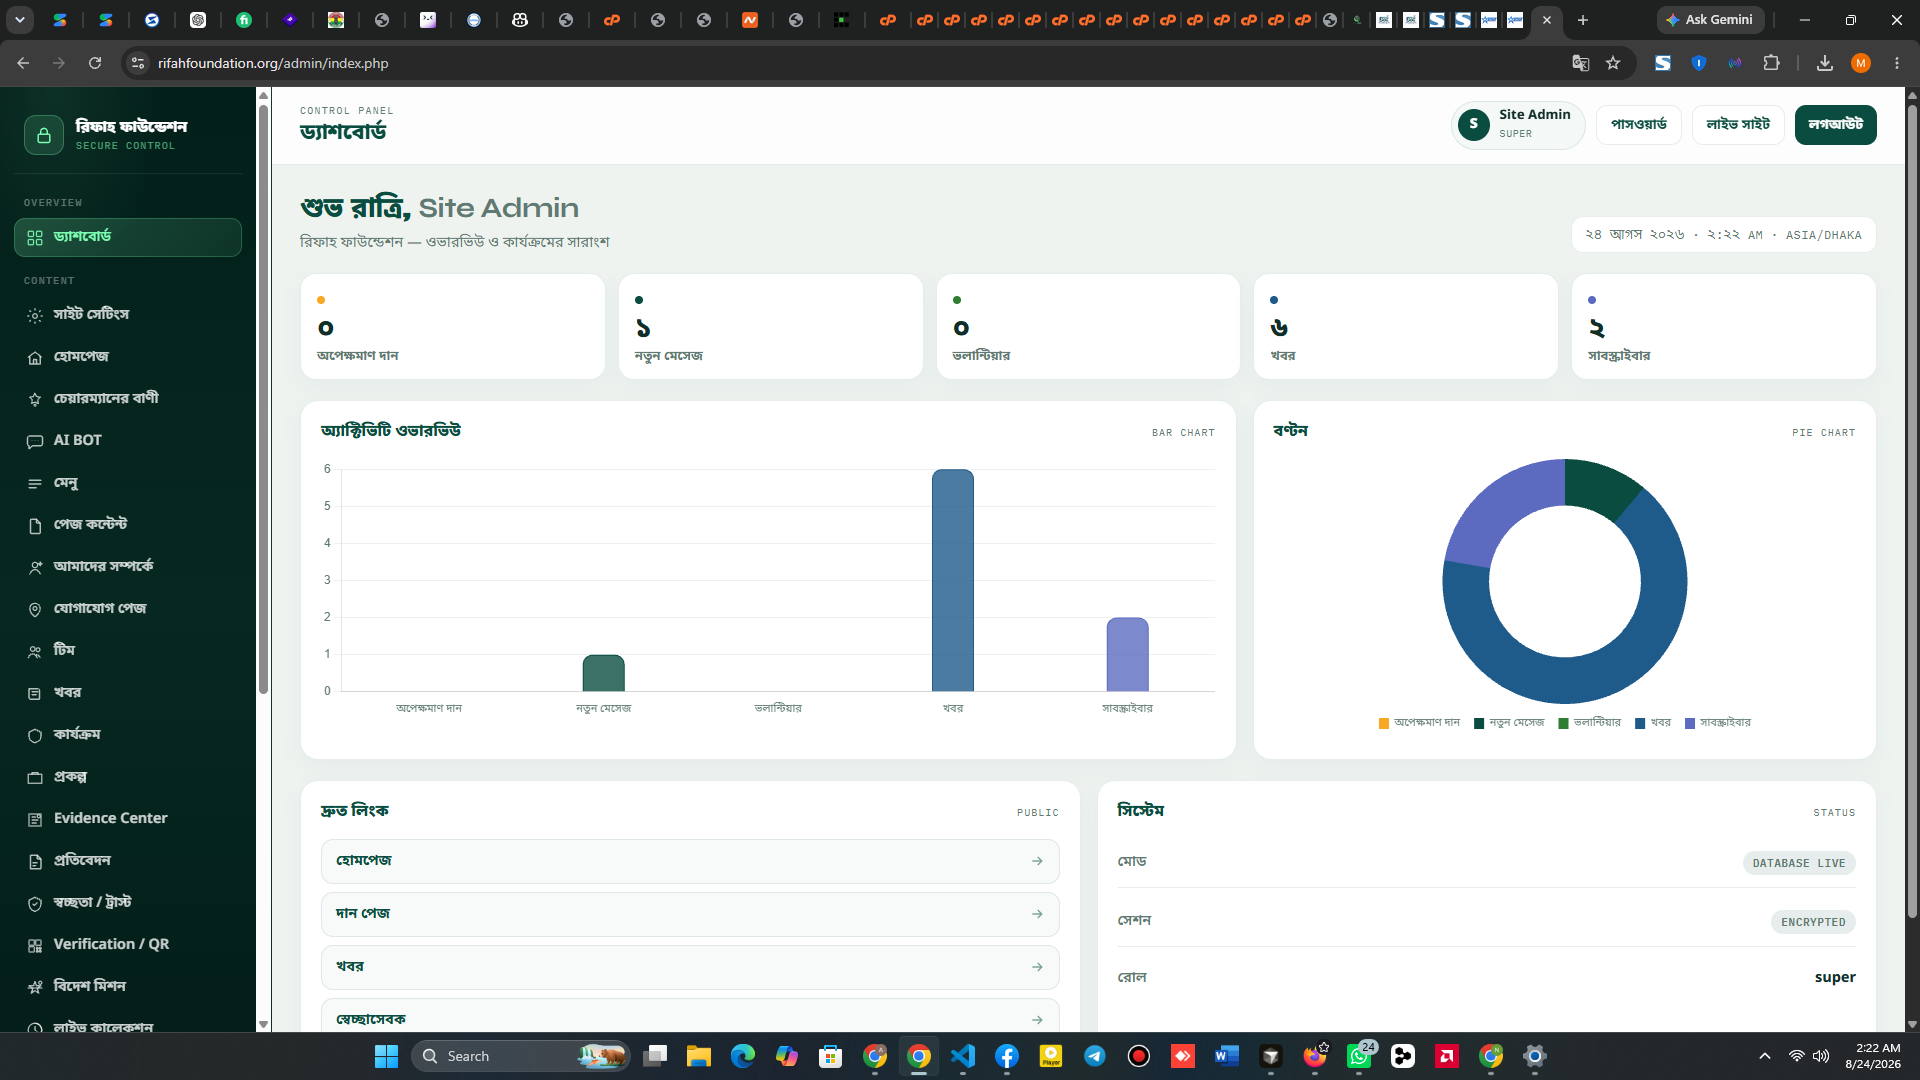Open the AI BOT chat icon
This screenshot has height=1080, width=1920.
click(x=35, y=441)
